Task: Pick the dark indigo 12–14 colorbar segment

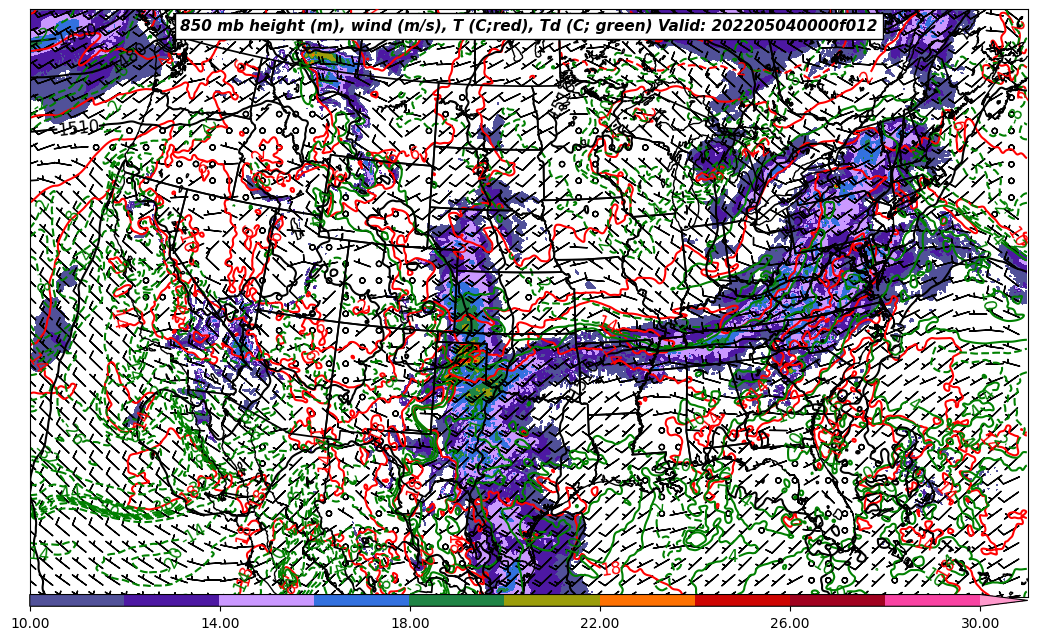Action: coord(172,600)
